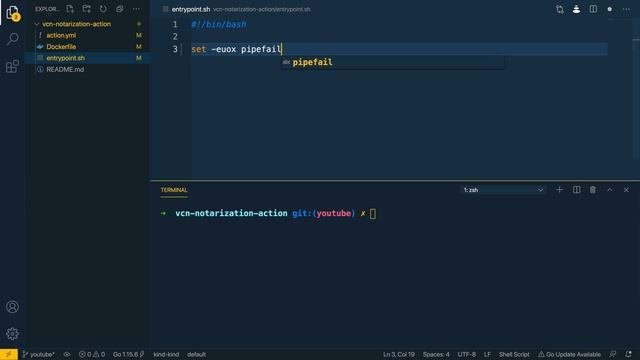
Task: Change encoding via UTF-8 status item
Action: tap(467, 354)
